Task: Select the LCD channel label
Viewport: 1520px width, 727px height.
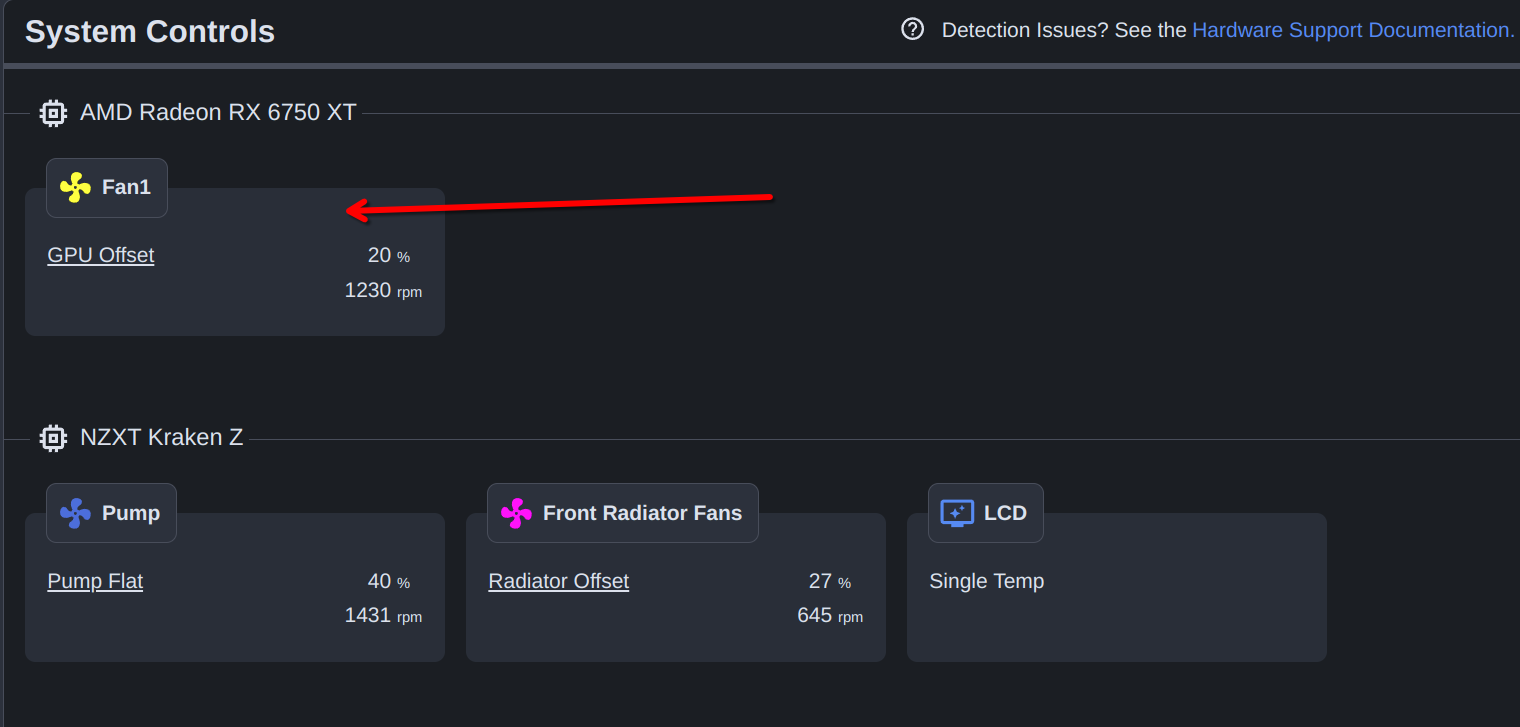Action: (1005, 513)
